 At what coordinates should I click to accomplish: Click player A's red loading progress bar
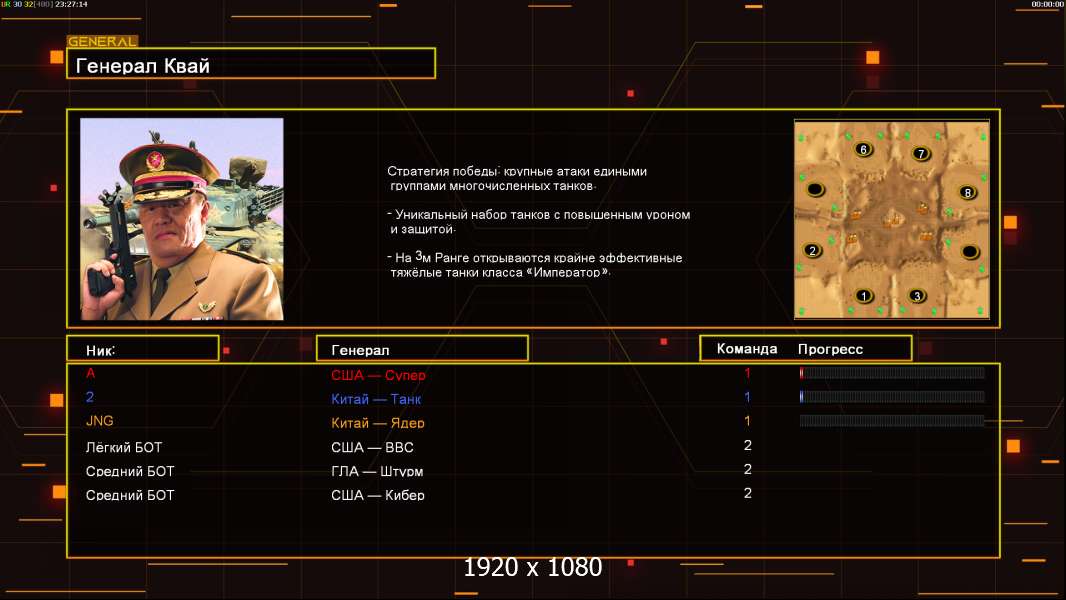click(x=891, y=373)
